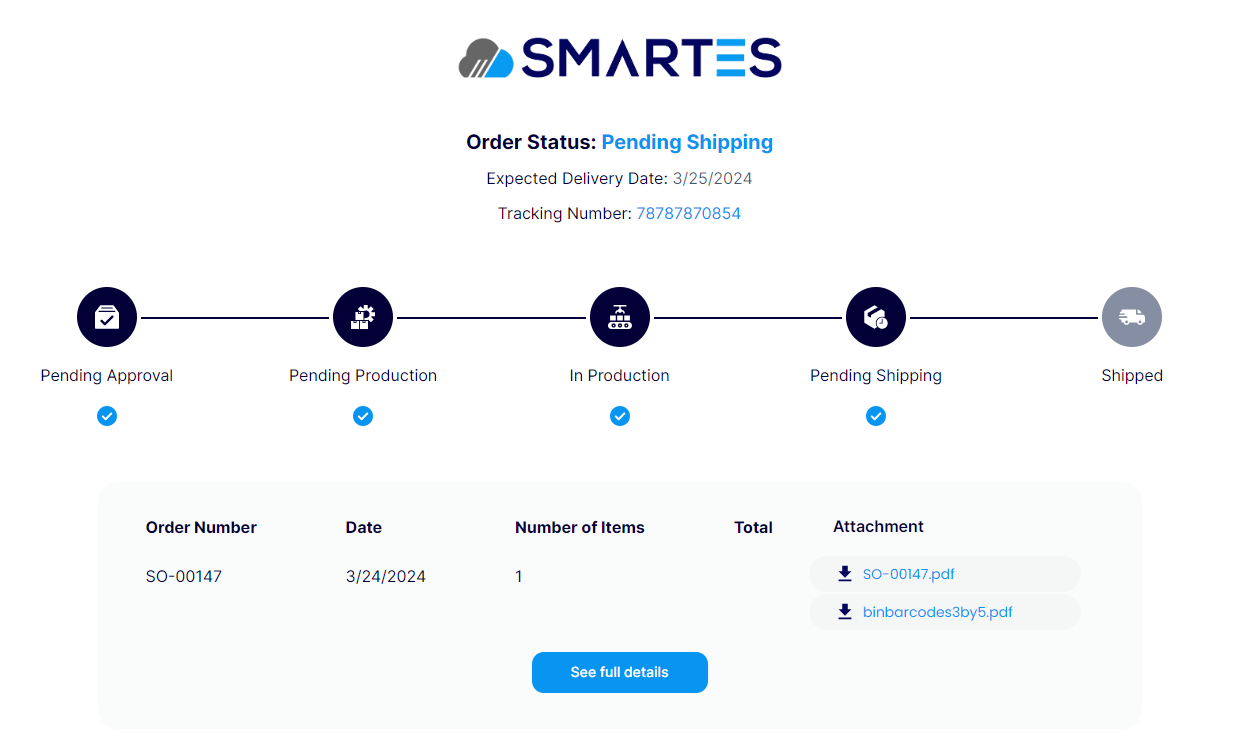Click the download icon beside SO-00147.pdf
Image resolution: width=1257 pixels, height=738 pixels.
tap(845, 574)
